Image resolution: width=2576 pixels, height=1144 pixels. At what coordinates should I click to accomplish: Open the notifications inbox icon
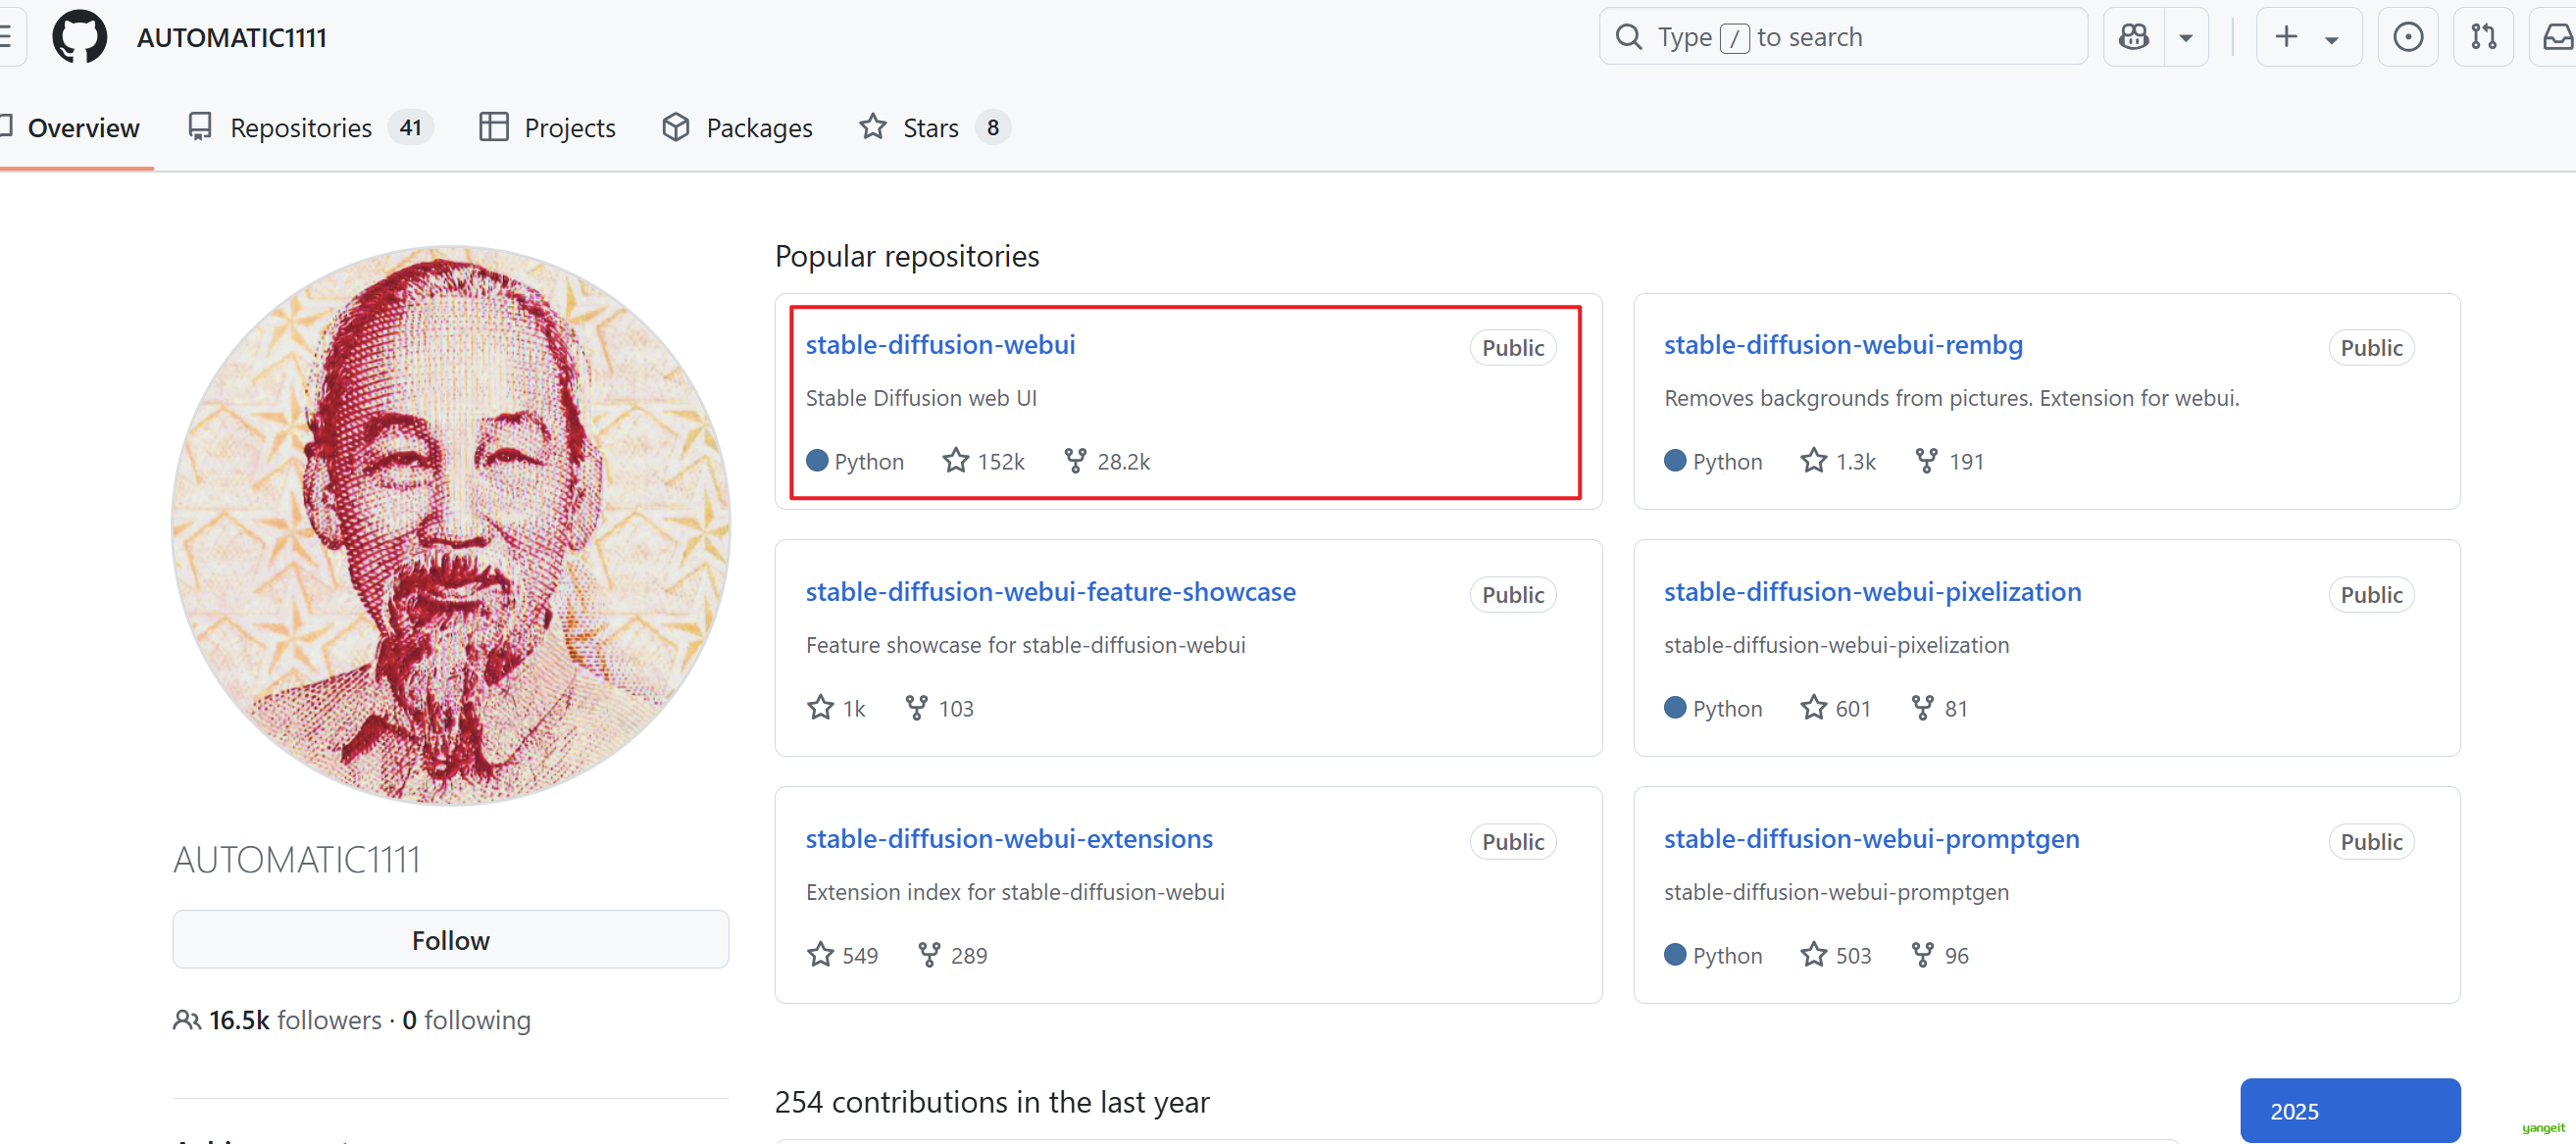pos(2556,37)
